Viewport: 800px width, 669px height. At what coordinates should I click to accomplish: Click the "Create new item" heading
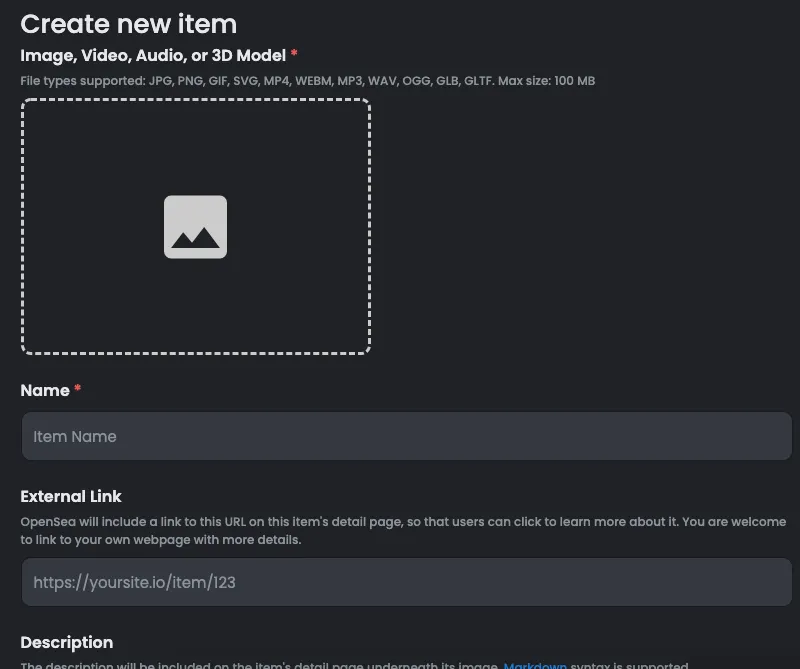[x=129, y=23]
